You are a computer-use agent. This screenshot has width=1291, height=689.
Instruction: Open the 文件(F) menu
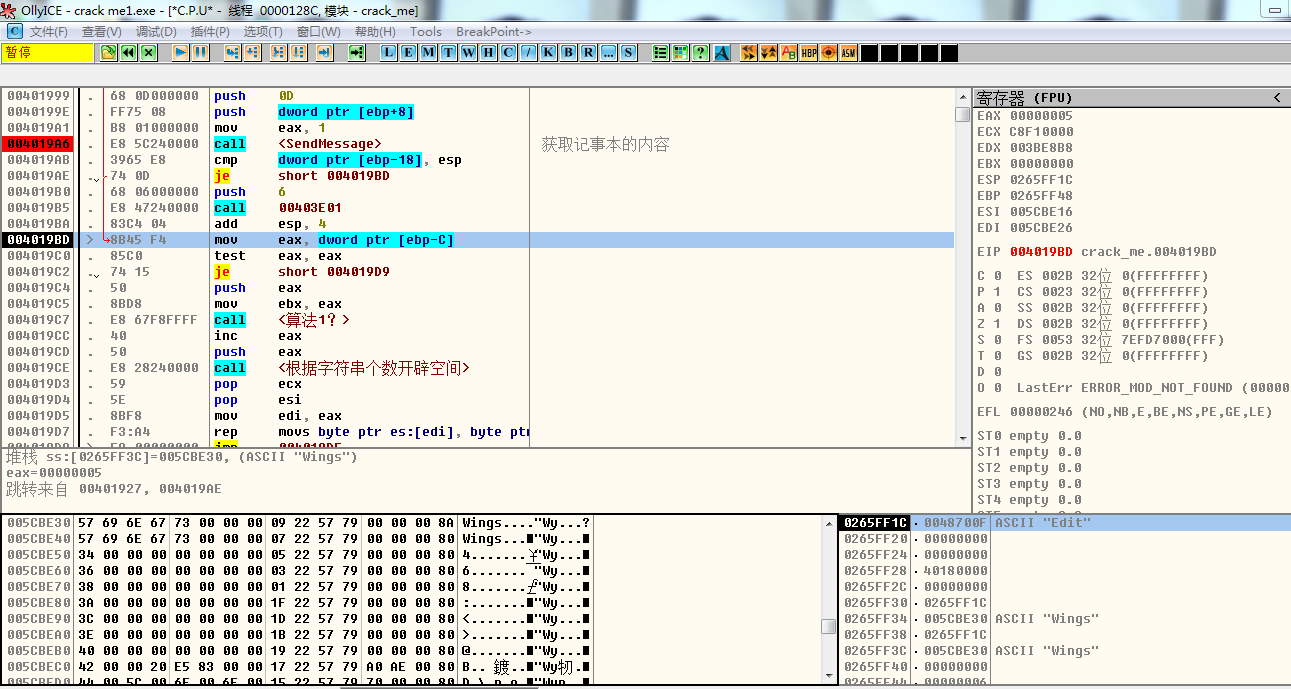coord(49,31)
